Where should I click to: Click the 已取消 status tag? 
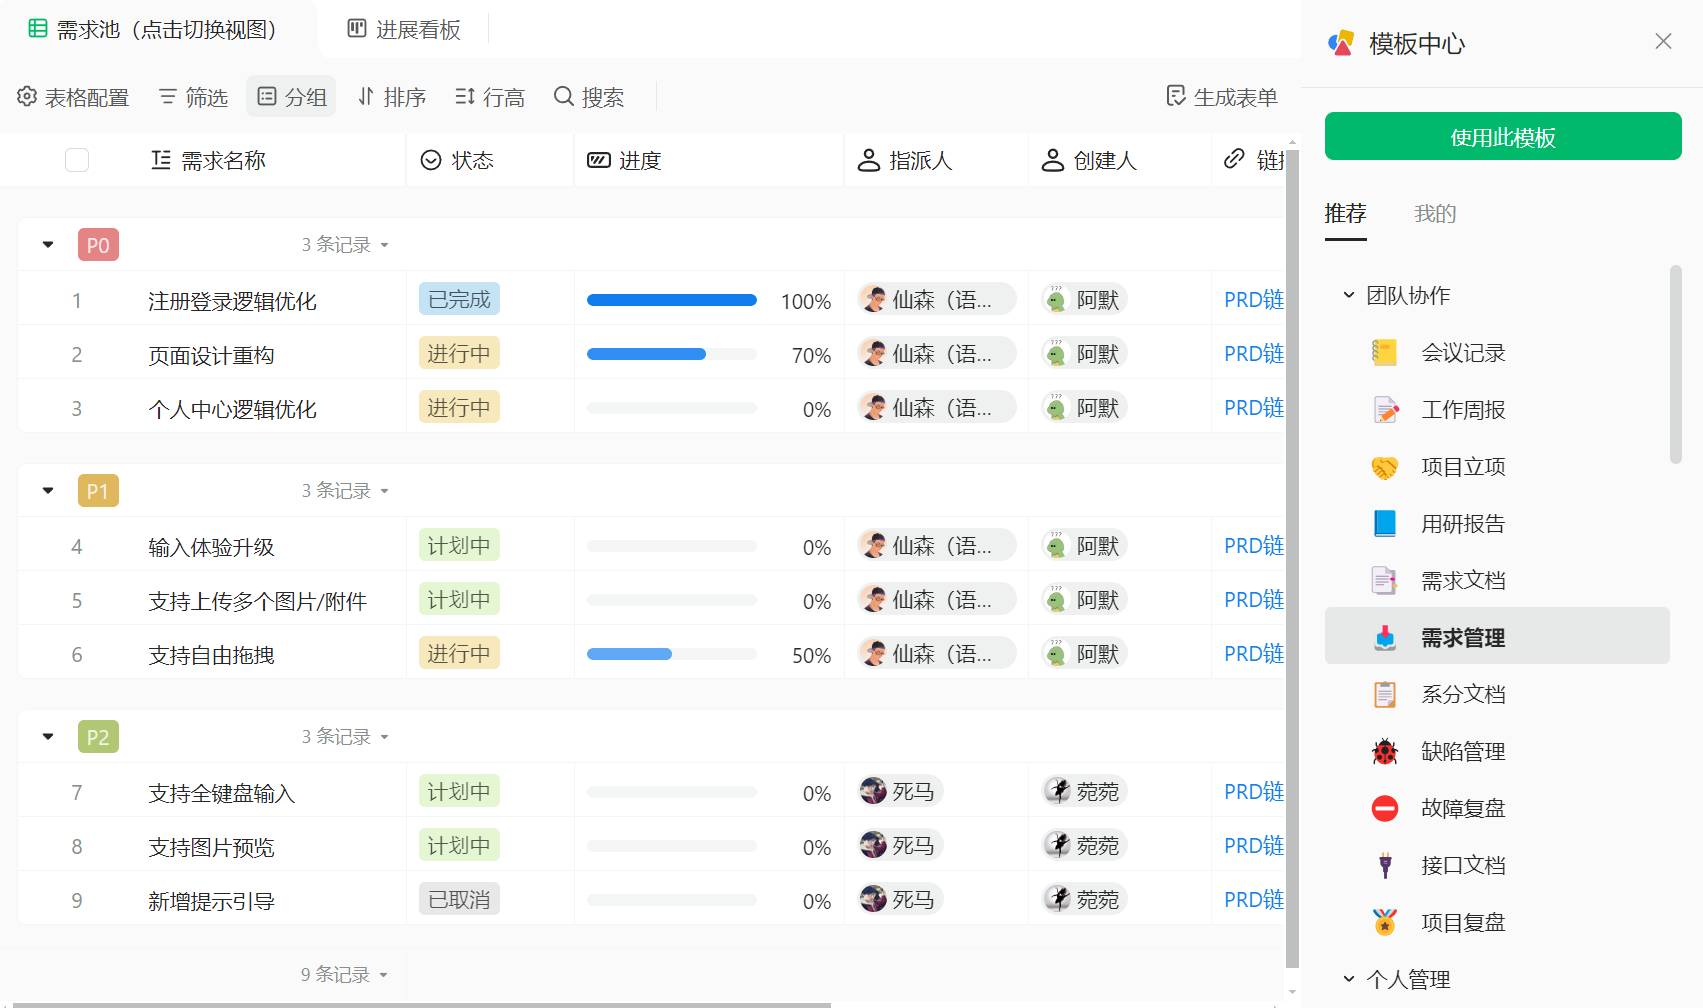pos(459,899)
